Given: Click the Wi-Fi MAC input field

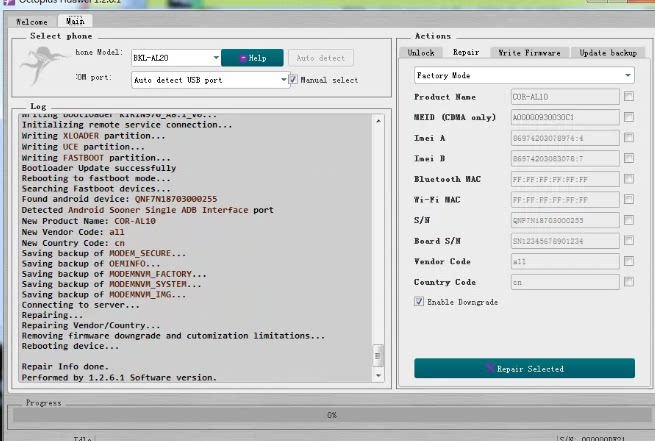Looking at the screenshot, I should [565, 200].
